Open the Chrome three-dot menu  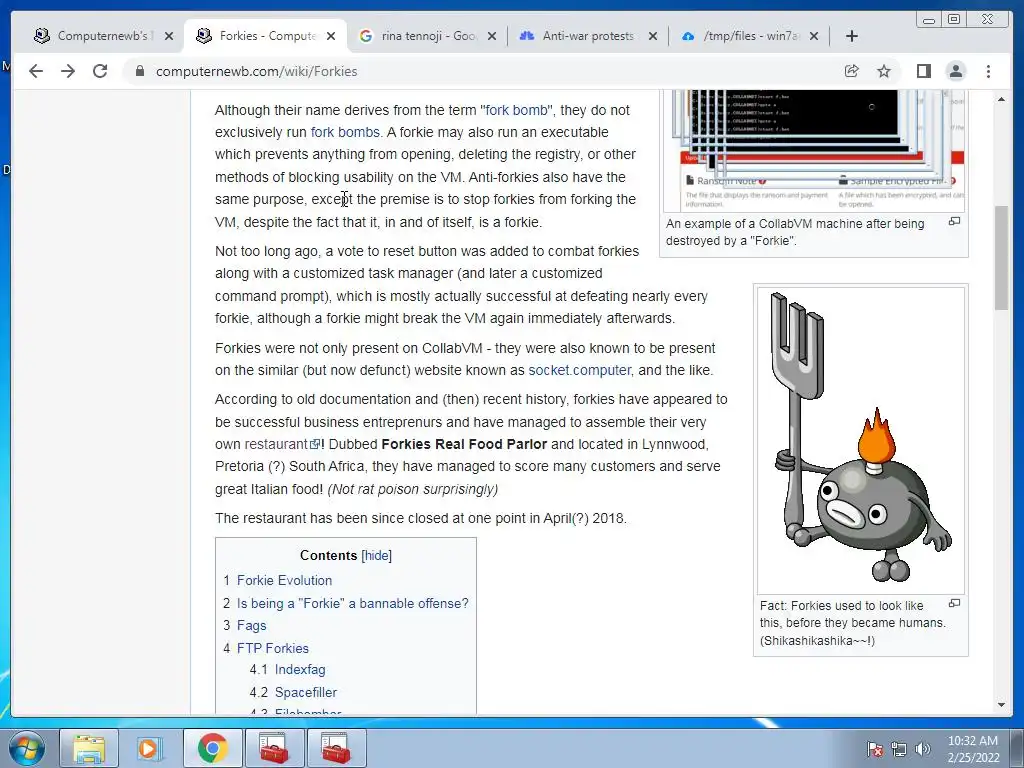click(x=989, y=71)
